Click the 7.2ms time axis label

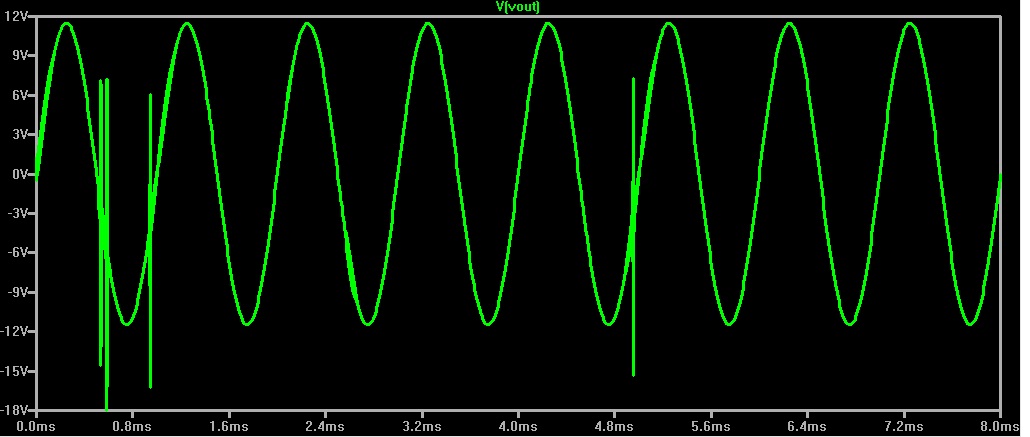905,426
